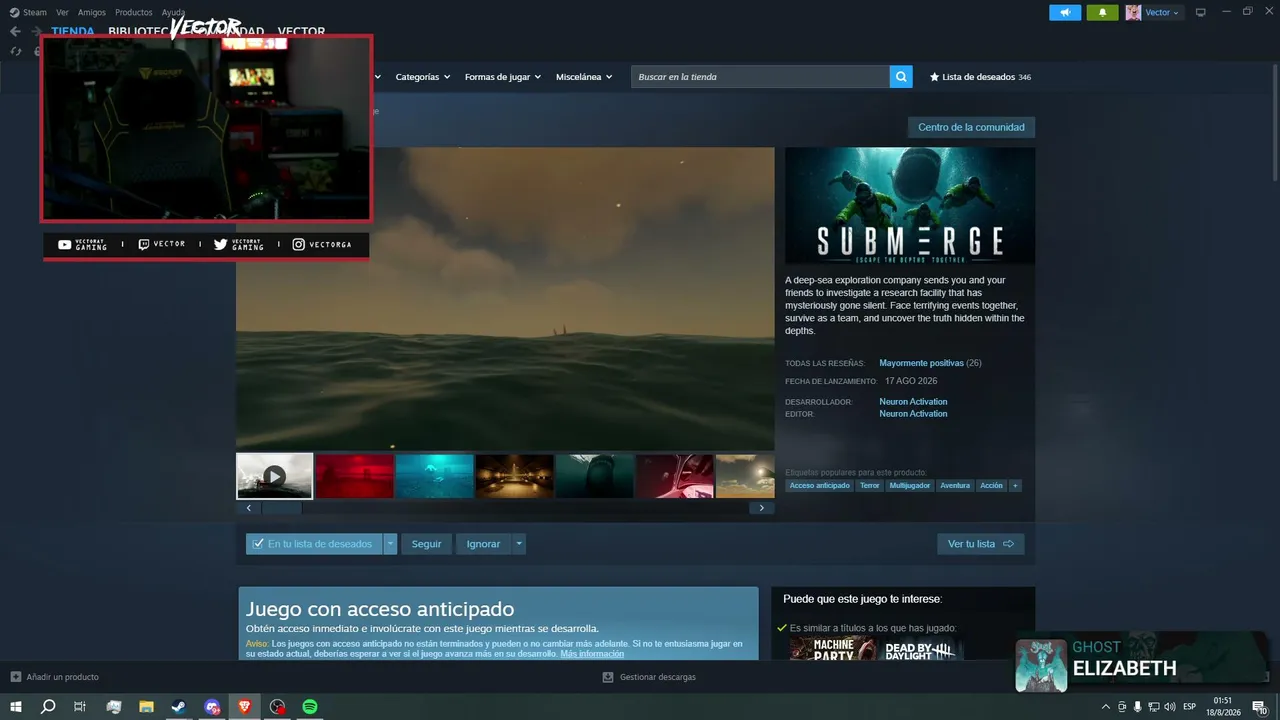Open the Ver menu
1280x720 pixels.
point(62,12)
